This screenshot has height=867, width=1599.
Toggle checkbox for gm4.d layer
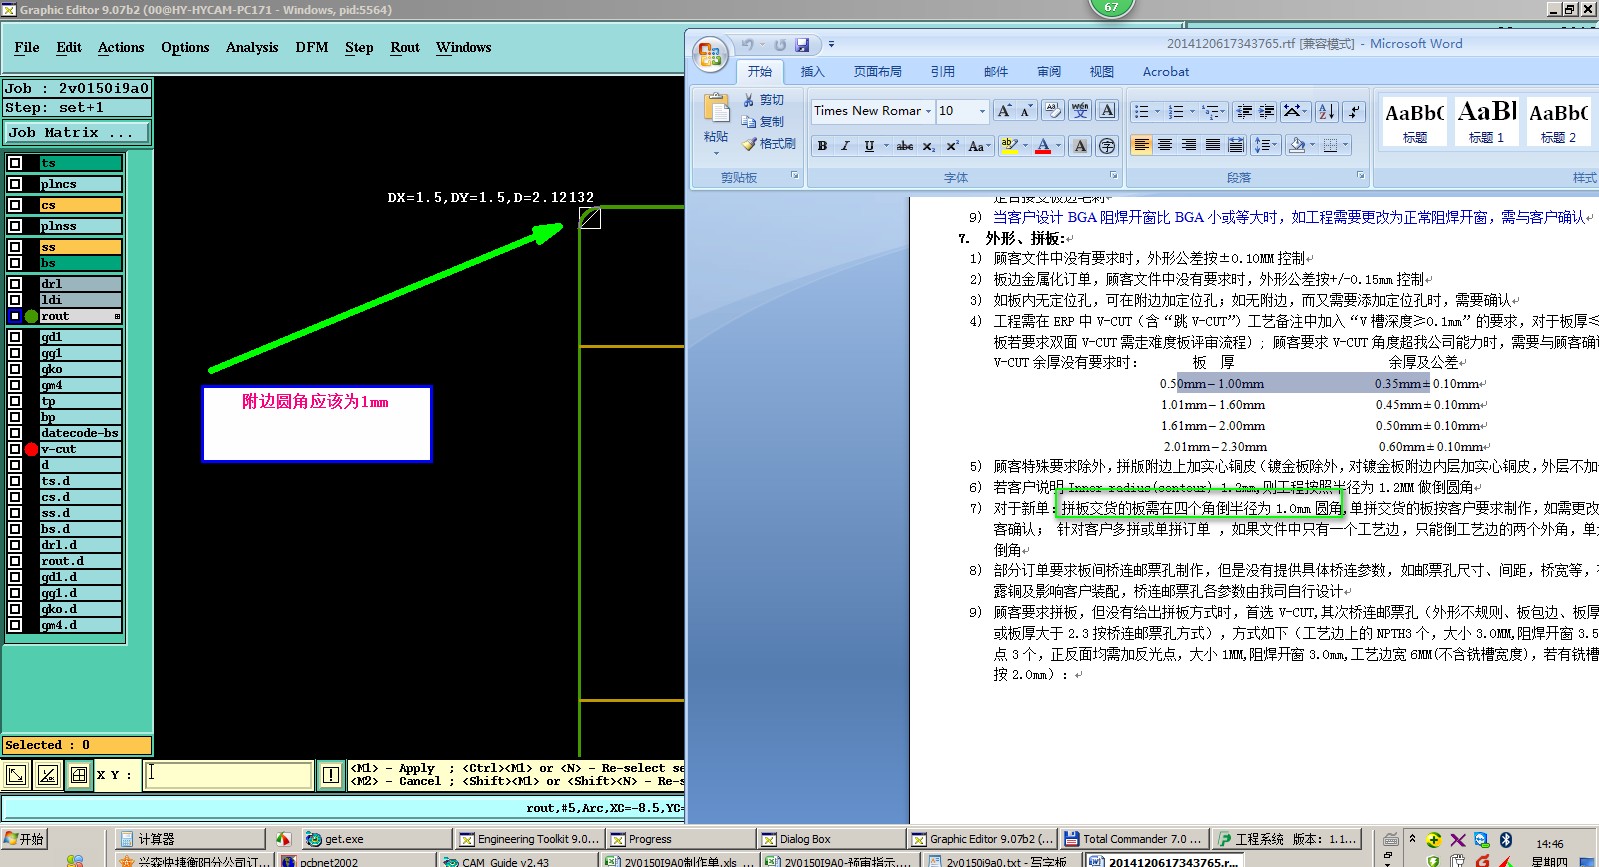[15, 625]
